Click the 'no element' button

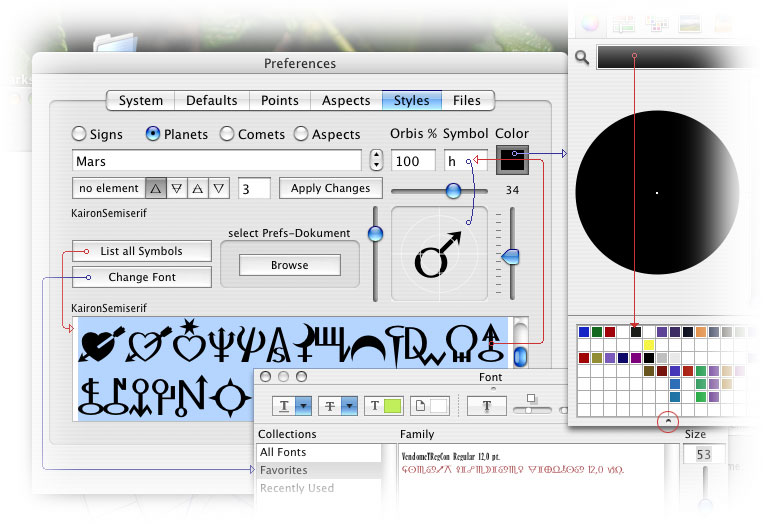[x=109, y=188]
